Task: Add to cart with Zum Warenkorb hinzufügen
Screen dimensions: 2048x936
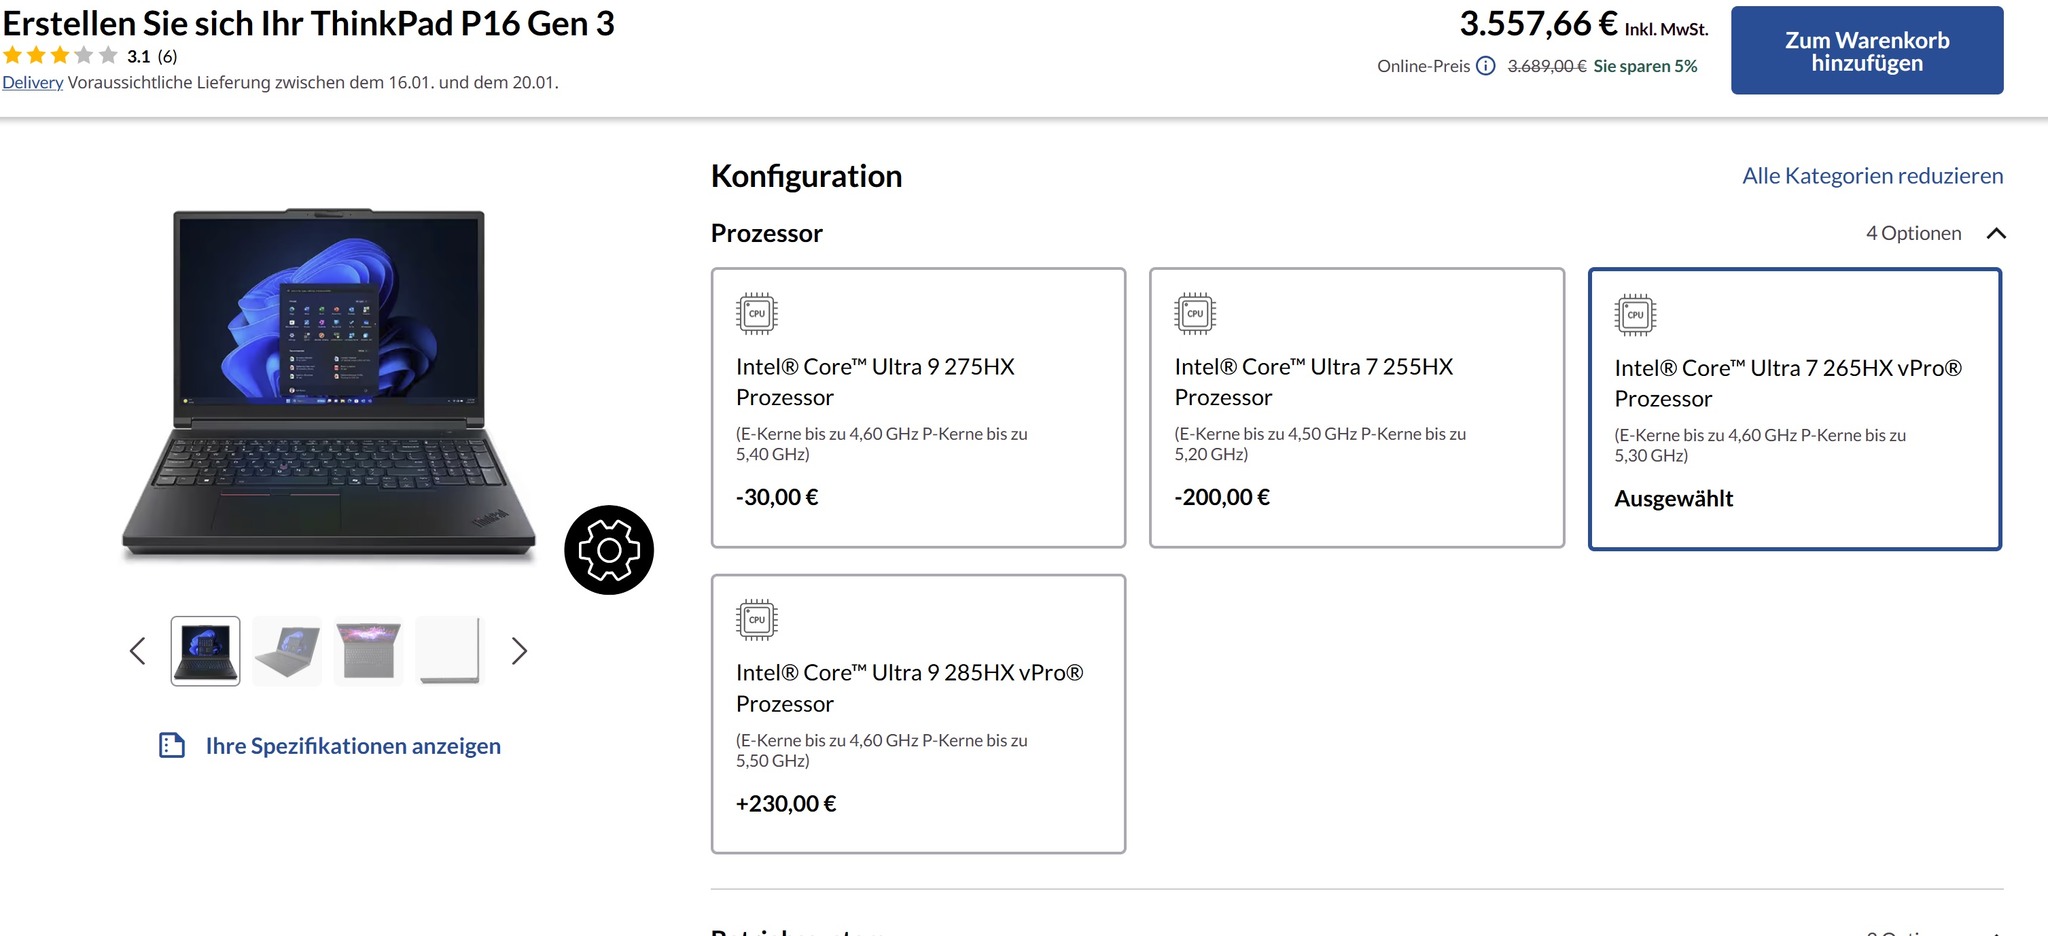Action: click(x=1866, y=51)
